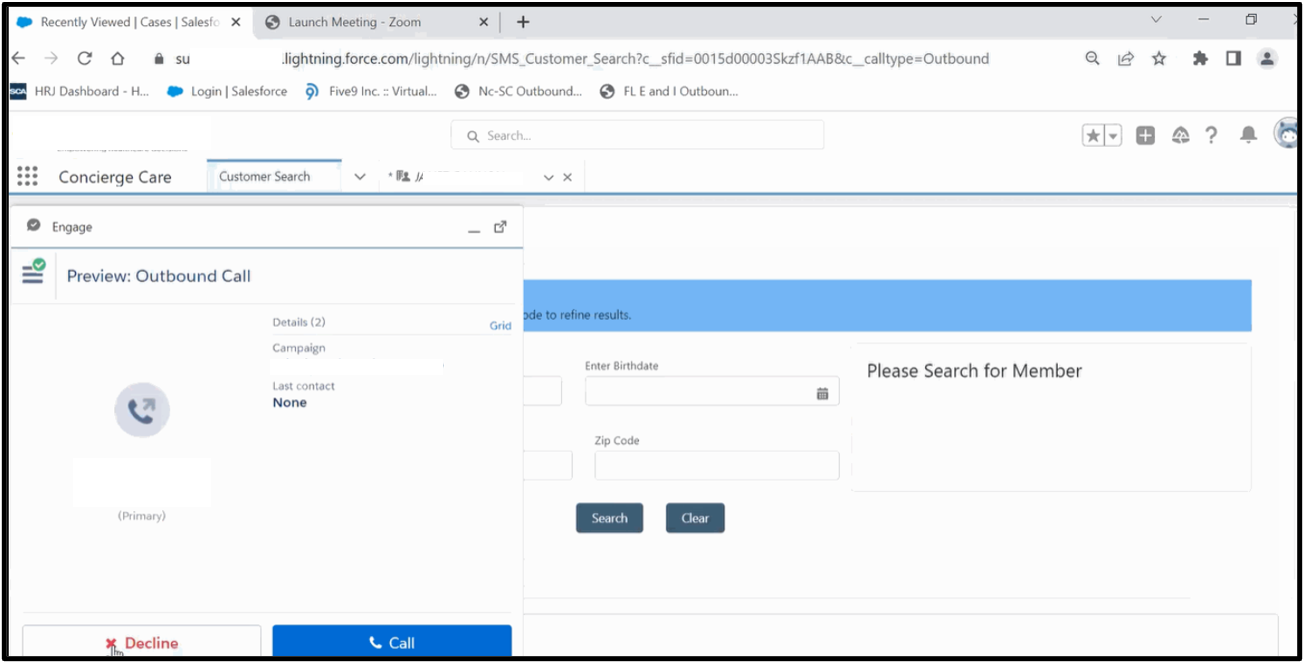Open Five9 Inc. Virtual bookmark
The image size is (1306, 662).
(371, 91)
